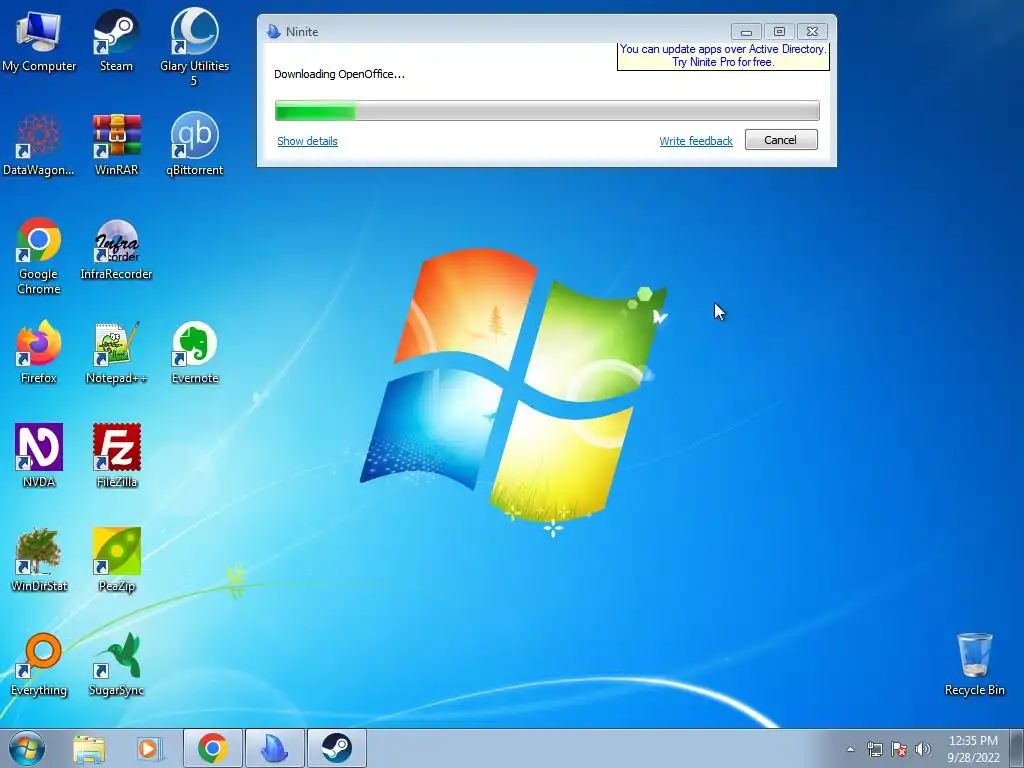Open the Write feedback link
Image resolution: width=1024 pixels, height=768 pixels.
click(696, 141)
